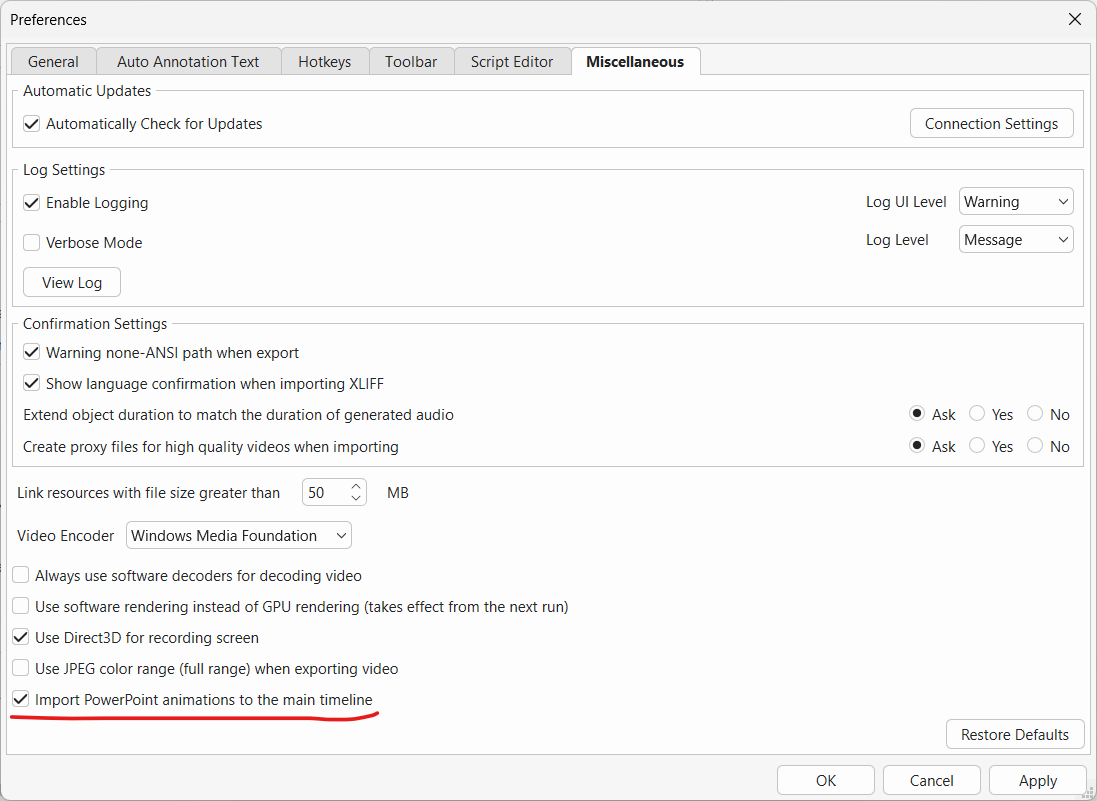Expand the Log UI Level dropdown
The image size is (1097, 801).
(x=1015, y=202)
